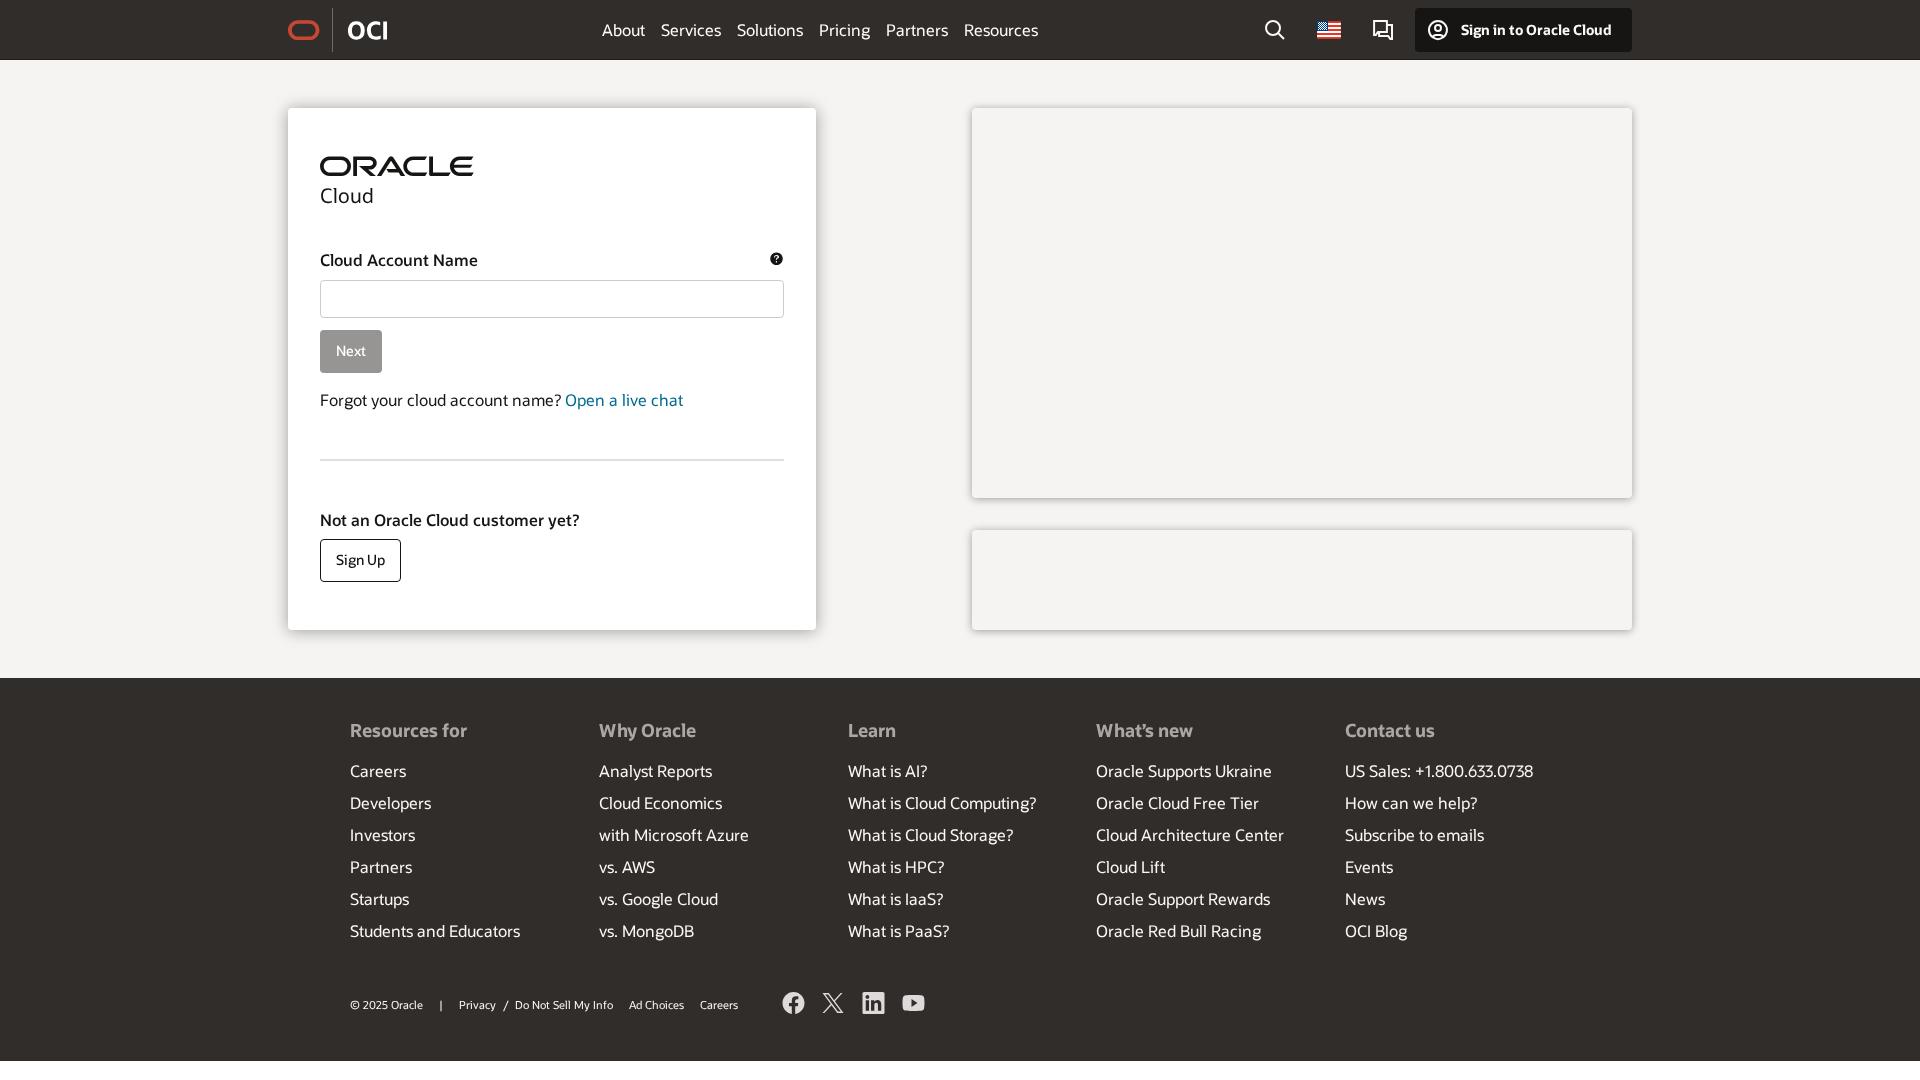This screenshot has height=1080, width=1920.
Task: Click the OCI text logo
Action: click(x=367, y=30)
